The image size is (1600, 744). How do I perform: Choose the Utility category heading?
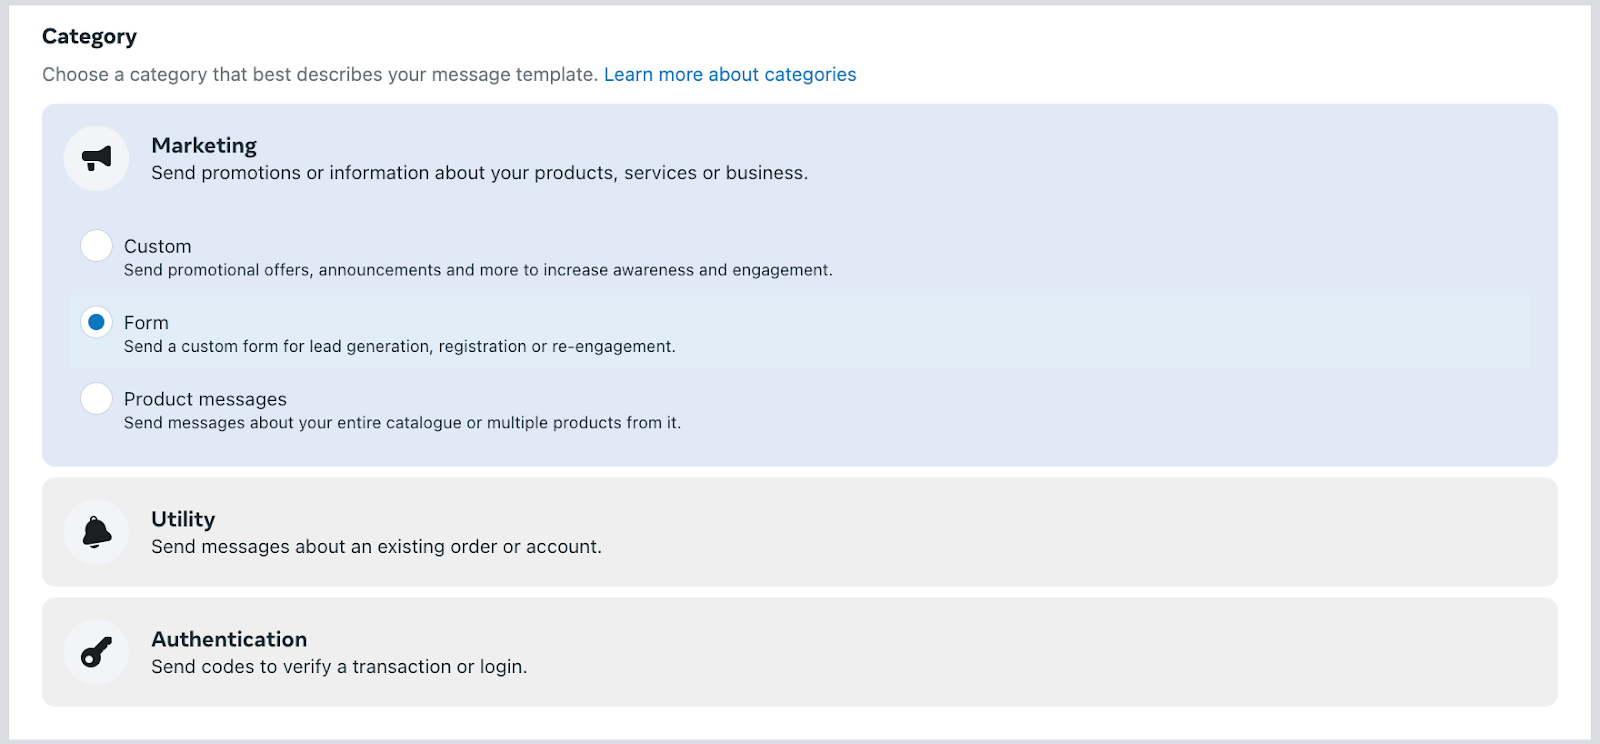pyautogui.click(x=183, y=519)
